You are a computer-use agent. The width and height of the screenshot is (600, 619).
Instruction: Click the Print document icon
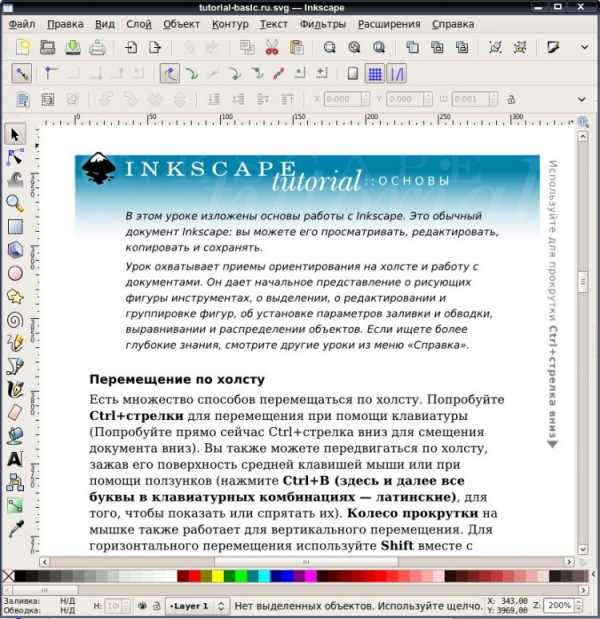97,47
